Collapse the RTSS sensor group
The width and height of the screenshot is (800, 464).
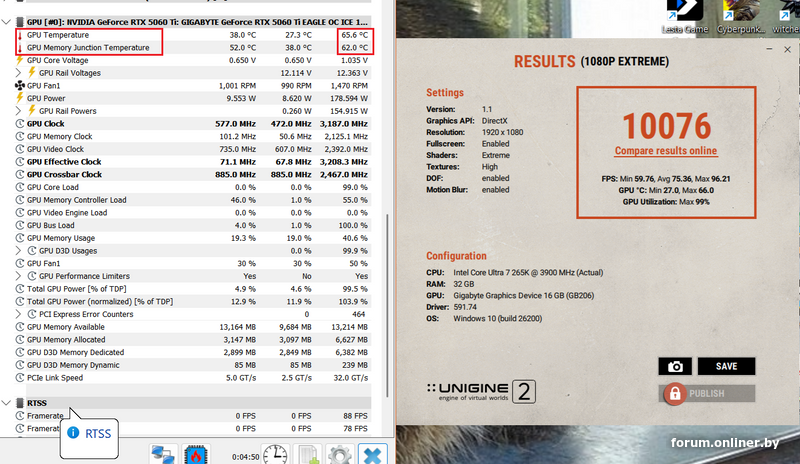[6, 403]
